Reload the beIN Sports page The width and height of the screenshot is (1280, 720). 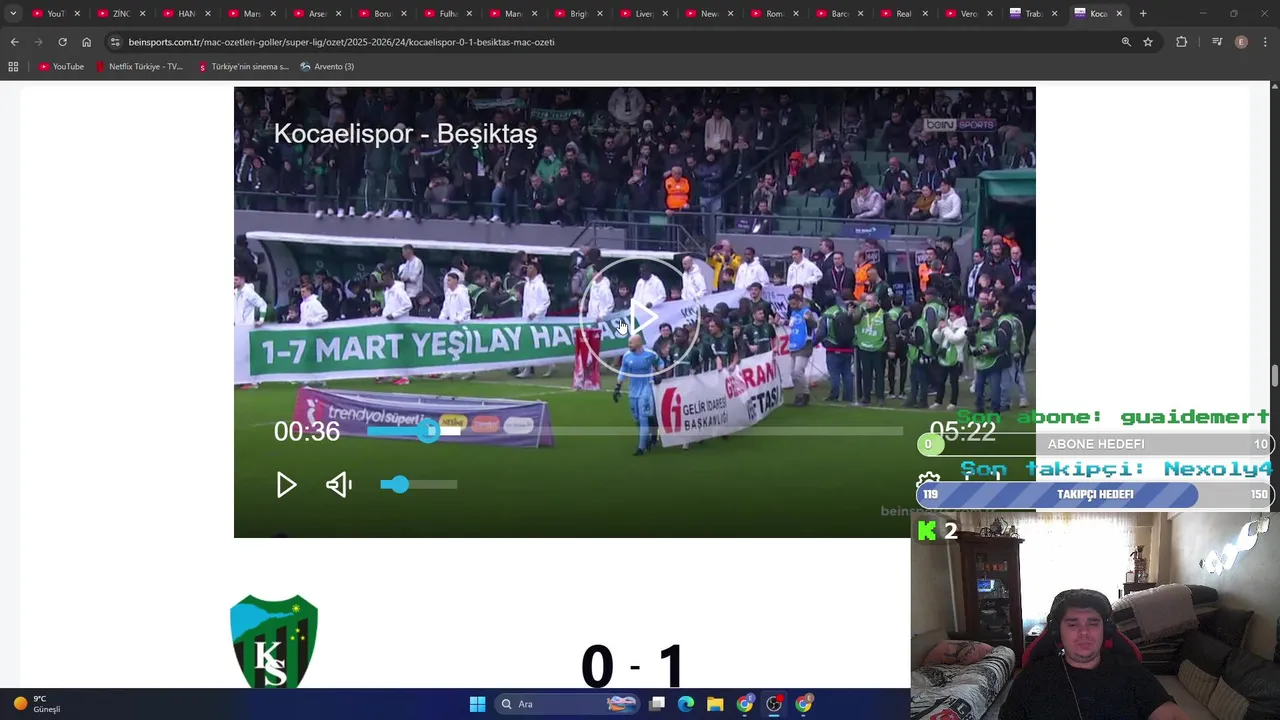62,42
